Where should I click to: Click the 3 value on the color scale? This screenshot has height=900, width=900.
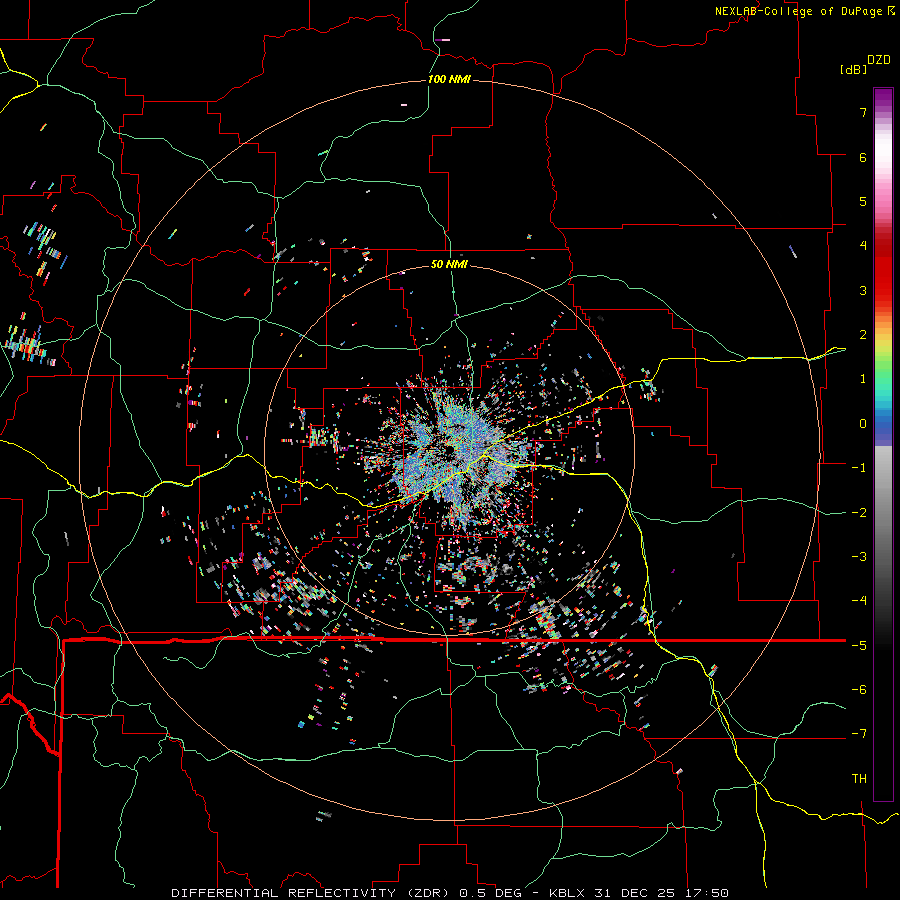tap(863, 290)
